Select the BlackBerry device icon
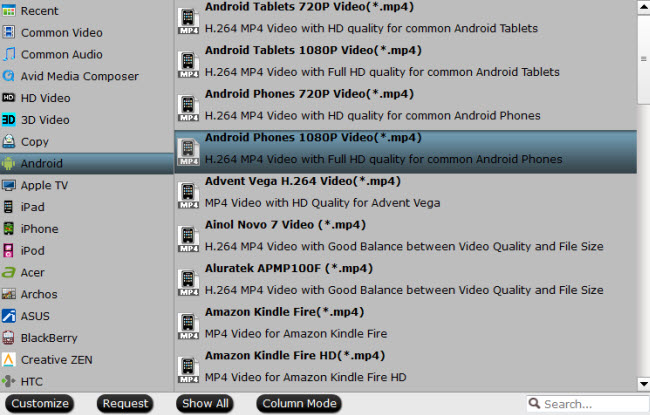Screen dimensions: 650x415 point(8,337)
